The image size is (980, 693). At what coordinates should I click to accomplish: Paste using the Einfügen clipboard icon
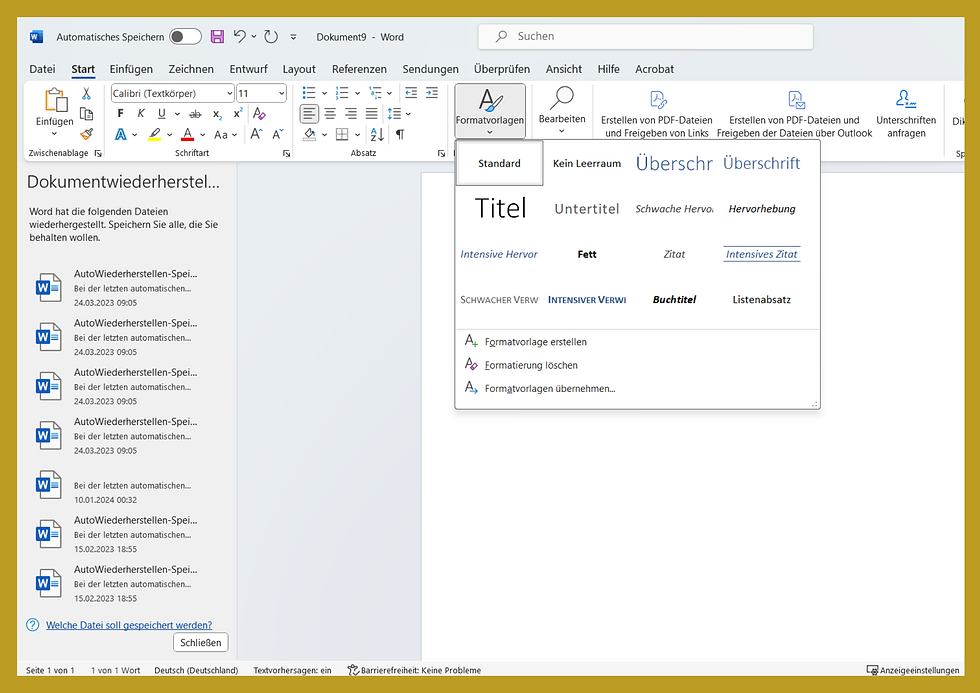[x=55, y=100]
